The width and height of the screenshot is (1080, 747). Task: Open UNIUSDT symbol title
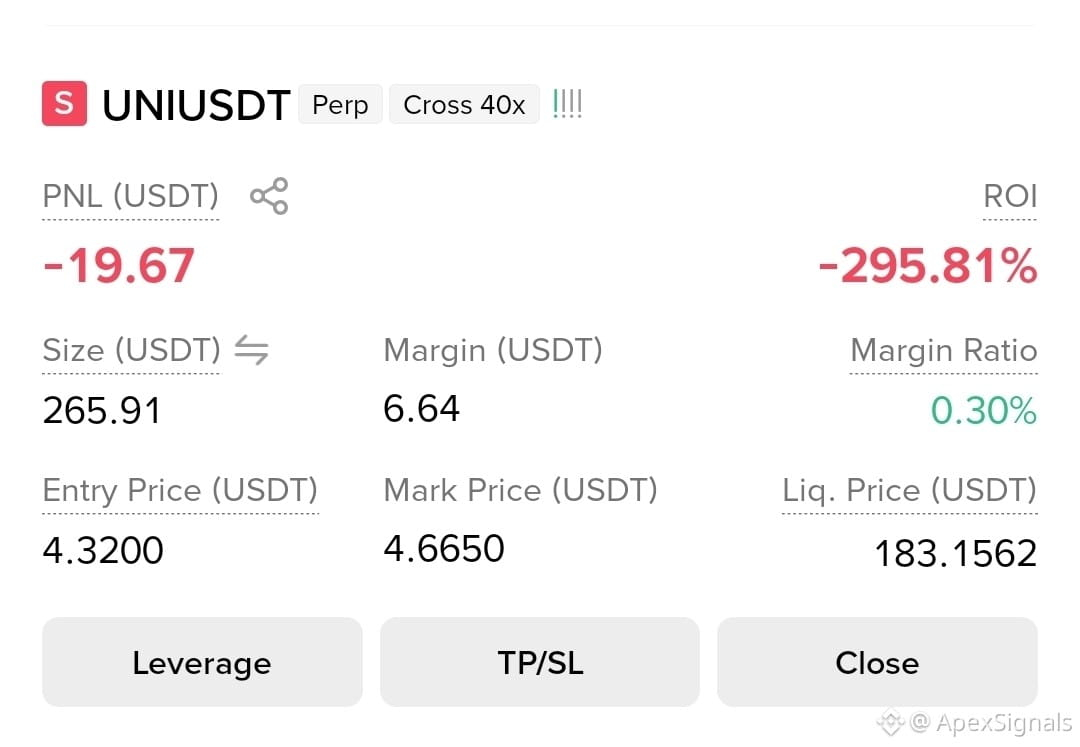(x=196, y=105)
